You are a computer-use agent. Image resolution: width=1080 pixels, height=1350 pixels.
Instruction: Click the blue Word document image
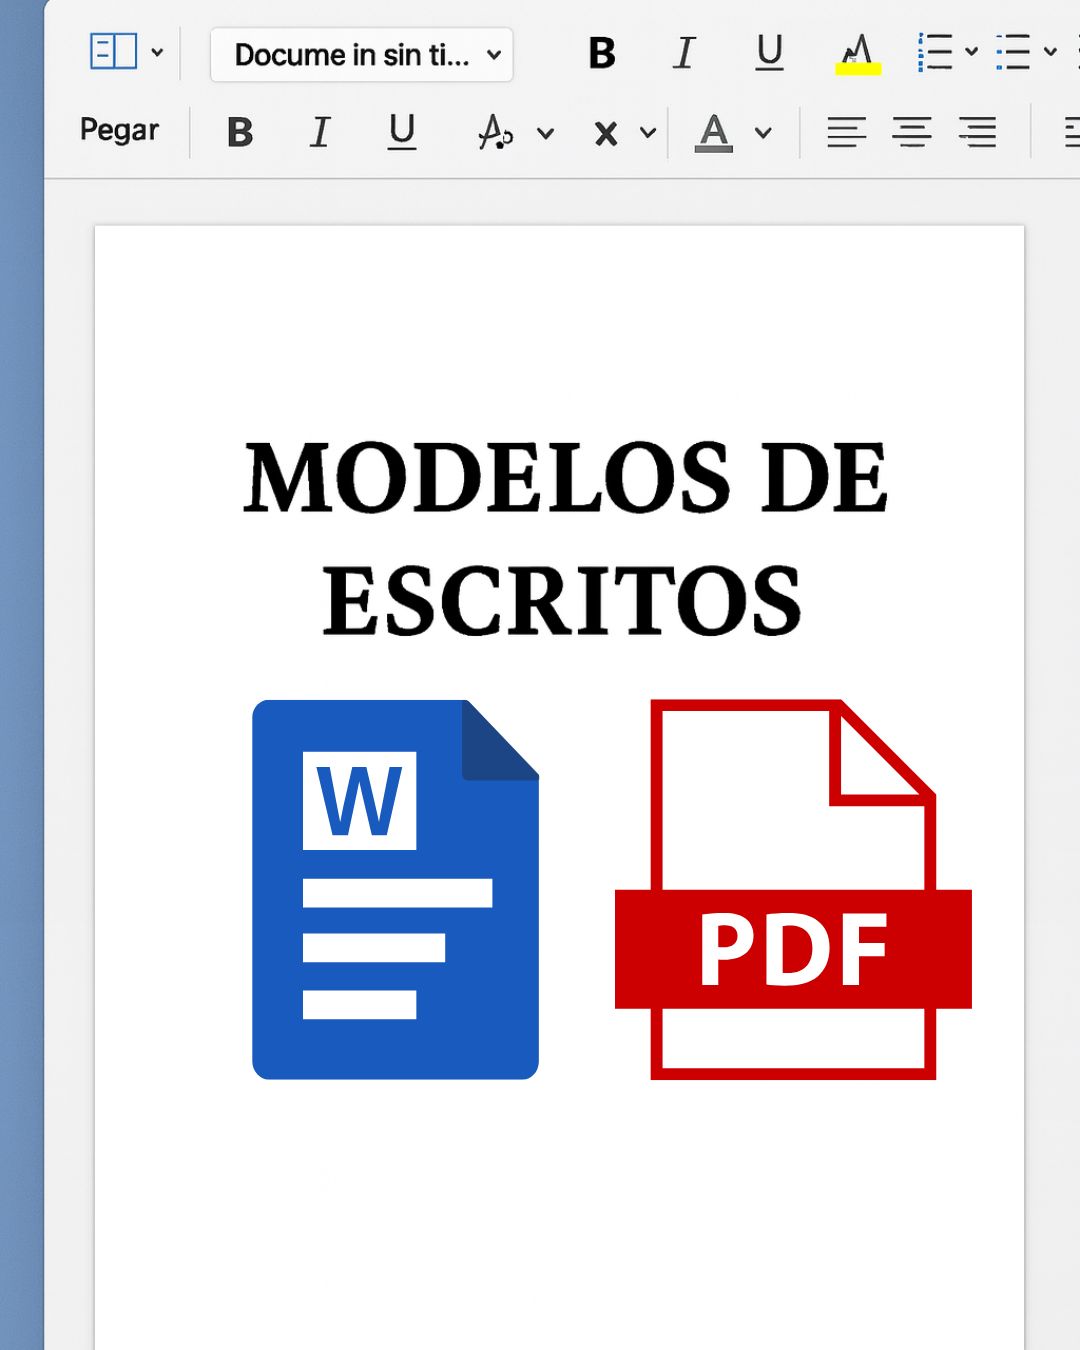point(396,890)
